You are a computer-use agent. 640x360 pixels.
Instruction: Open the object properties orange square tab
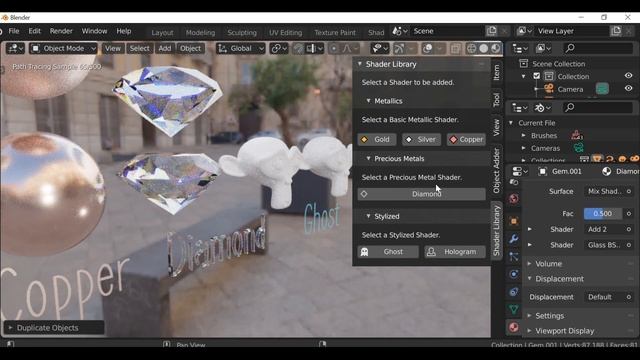tap(514, 221)
